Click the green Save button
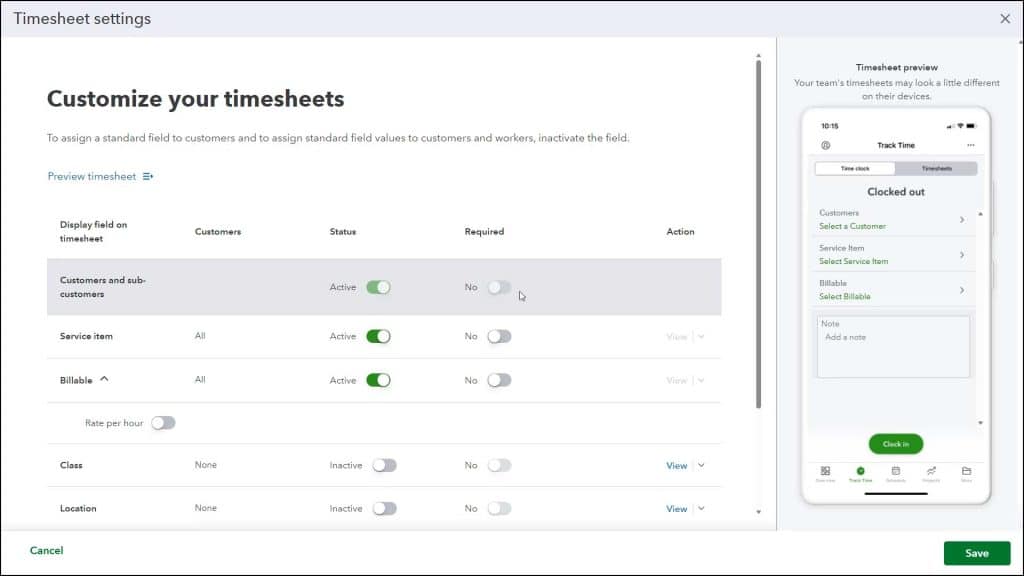Screen dimensions: 1024x576 coord(976,552)
